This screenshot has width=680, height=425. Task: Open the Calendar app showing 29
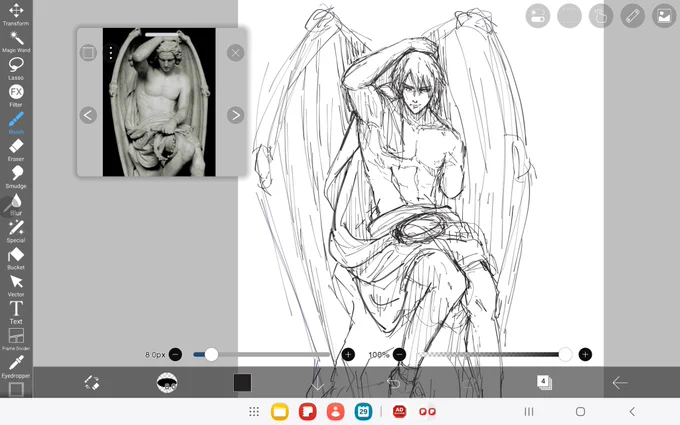363,412
